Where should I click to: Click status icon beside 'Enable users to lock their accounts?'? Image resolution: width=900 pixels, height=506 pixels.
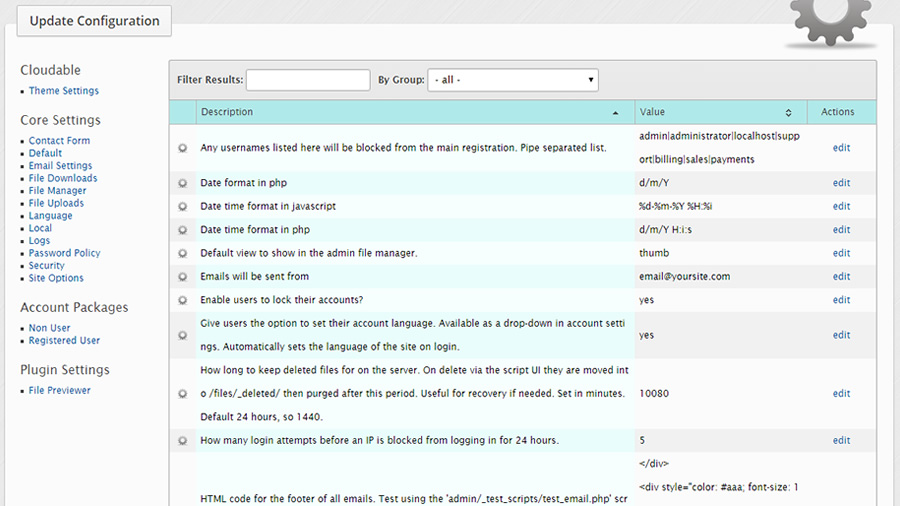183,300
